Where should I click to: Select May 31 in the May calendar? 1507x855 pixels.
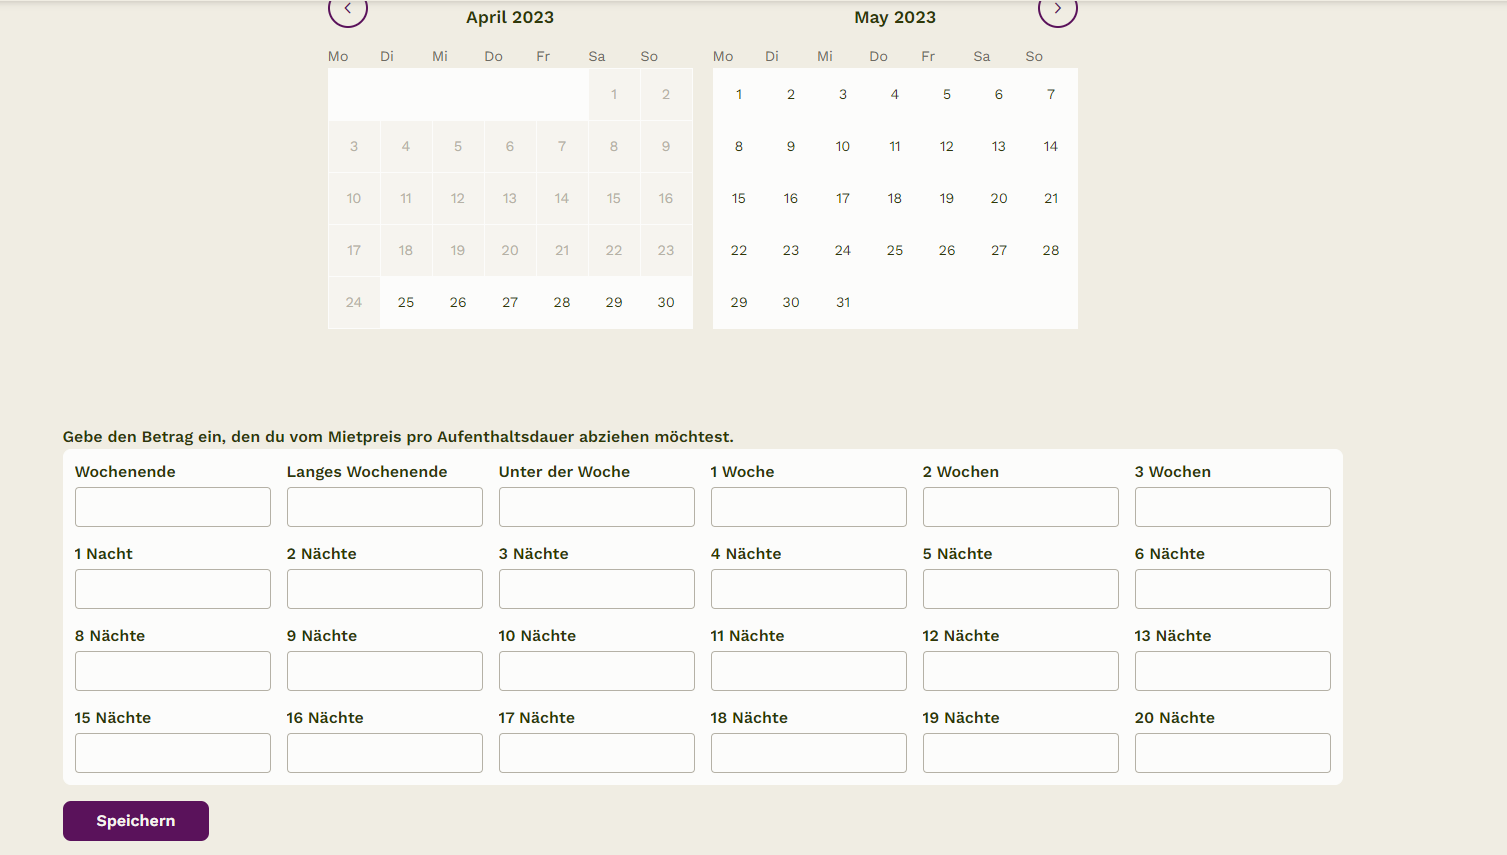coord(843,302)
